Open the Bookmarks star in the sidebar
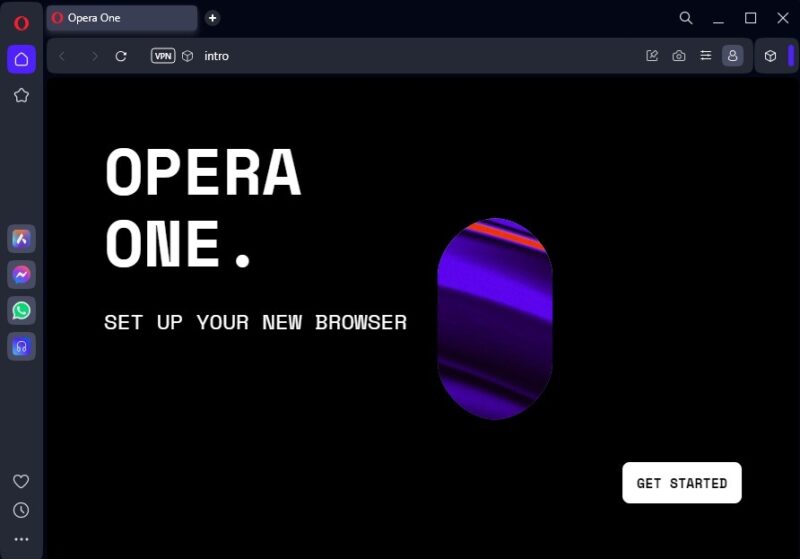Image resolution: width=800 pixels, height=559 pixels. 21,95
